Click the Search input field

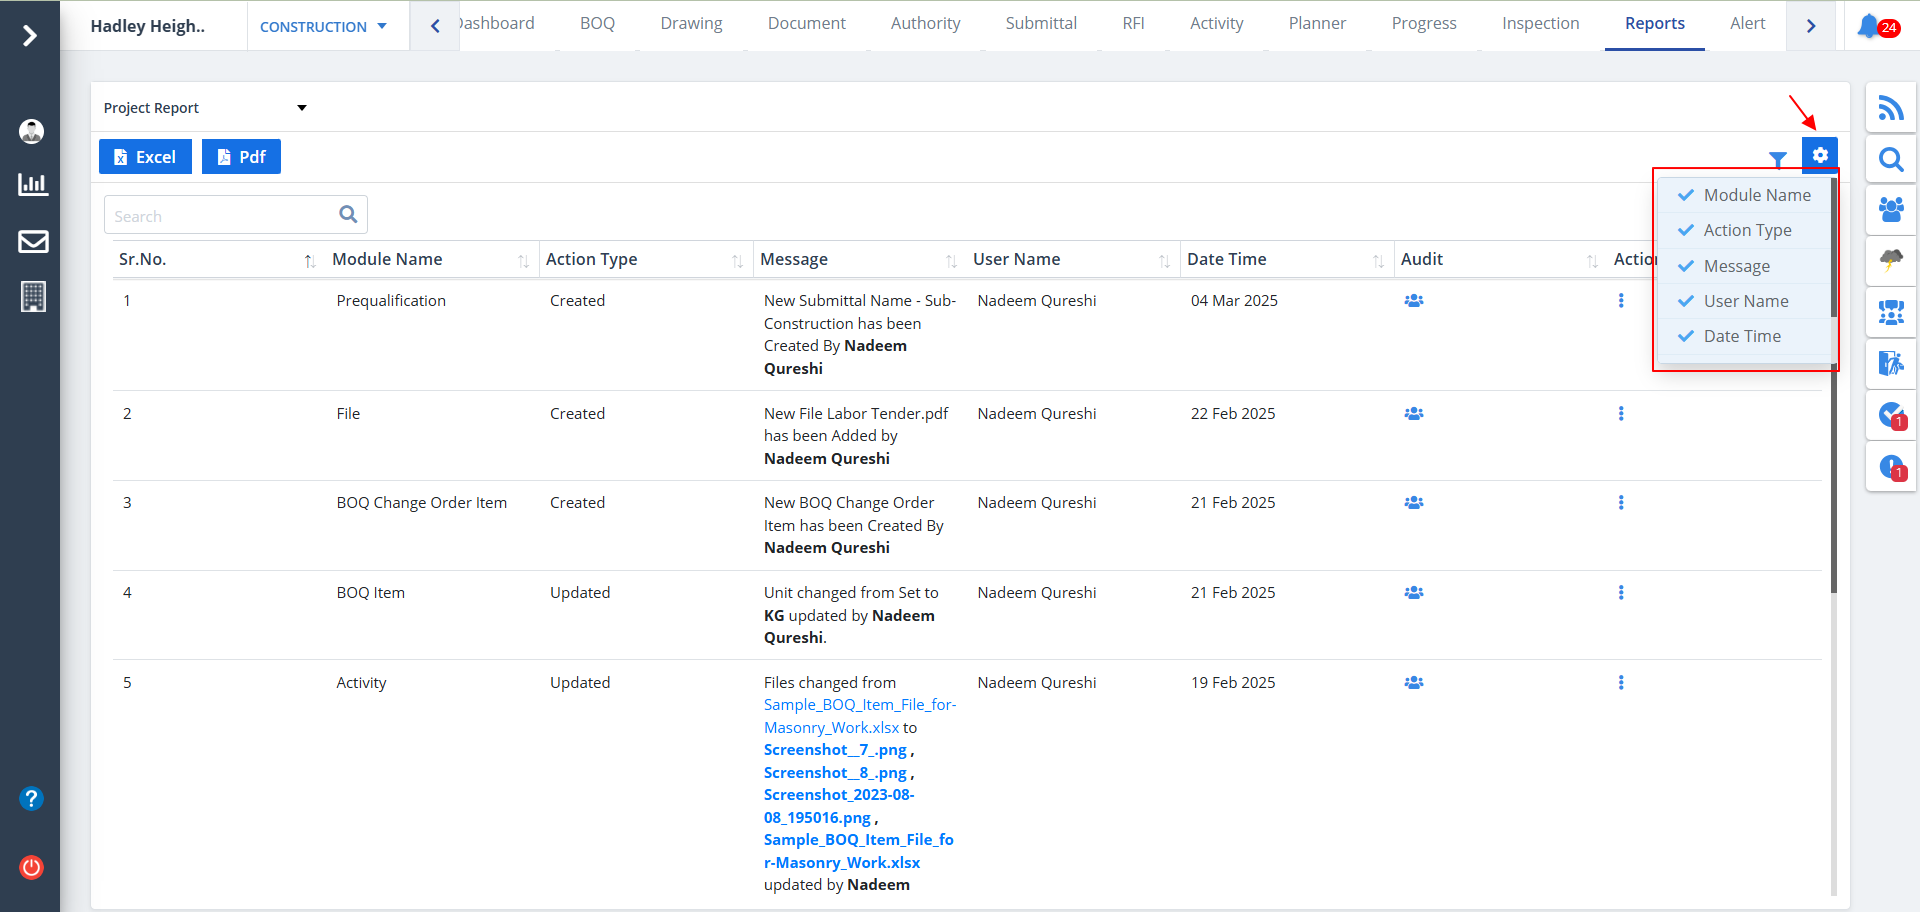(x=223, y=216)
